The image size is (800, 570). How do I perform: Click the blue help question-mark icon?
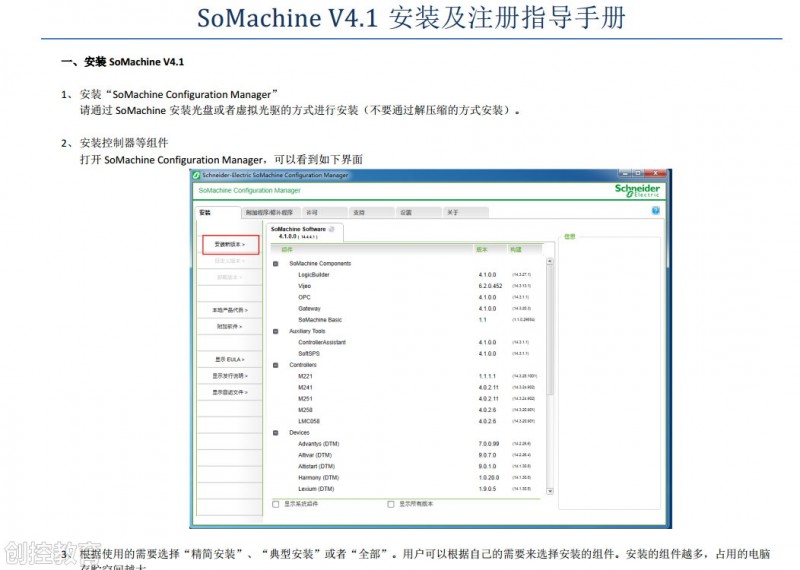pyautogui.click(x=656, y=210)
